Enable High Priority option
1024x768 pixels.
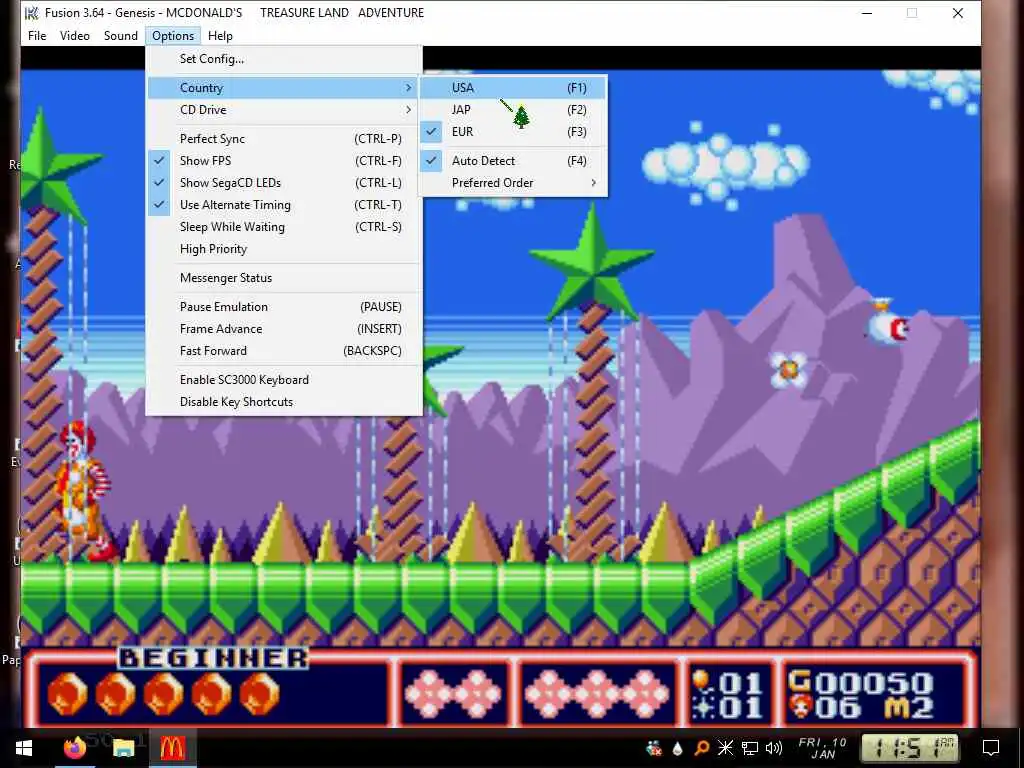click(x=284, y=249)
